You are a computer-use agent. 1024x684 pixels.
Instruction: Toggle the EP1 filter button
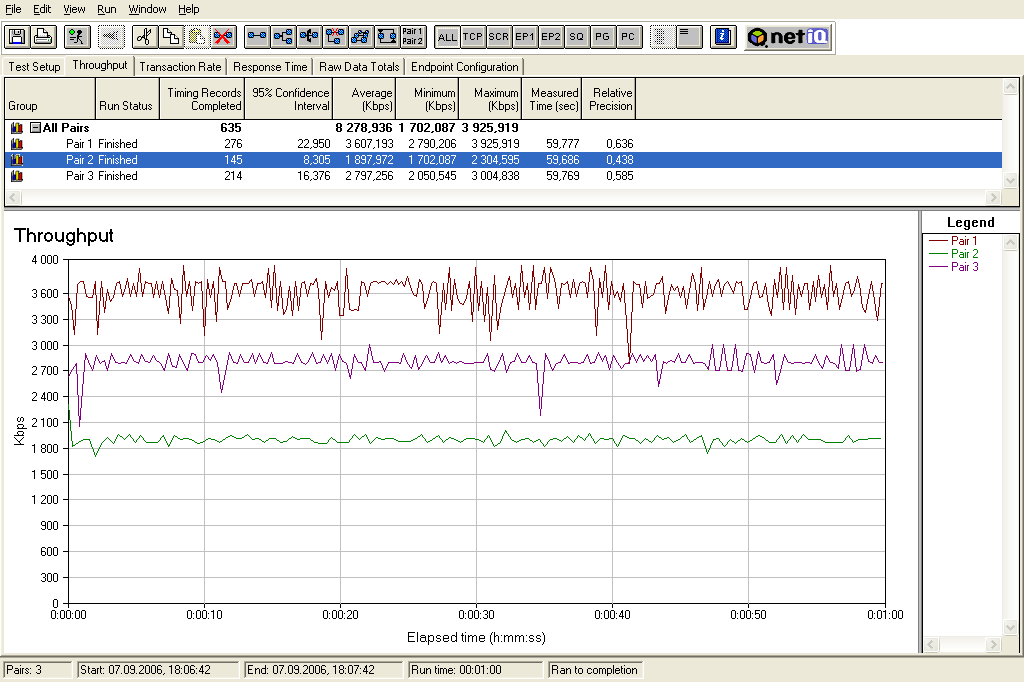pyautogui.click(x=524, y=37)
